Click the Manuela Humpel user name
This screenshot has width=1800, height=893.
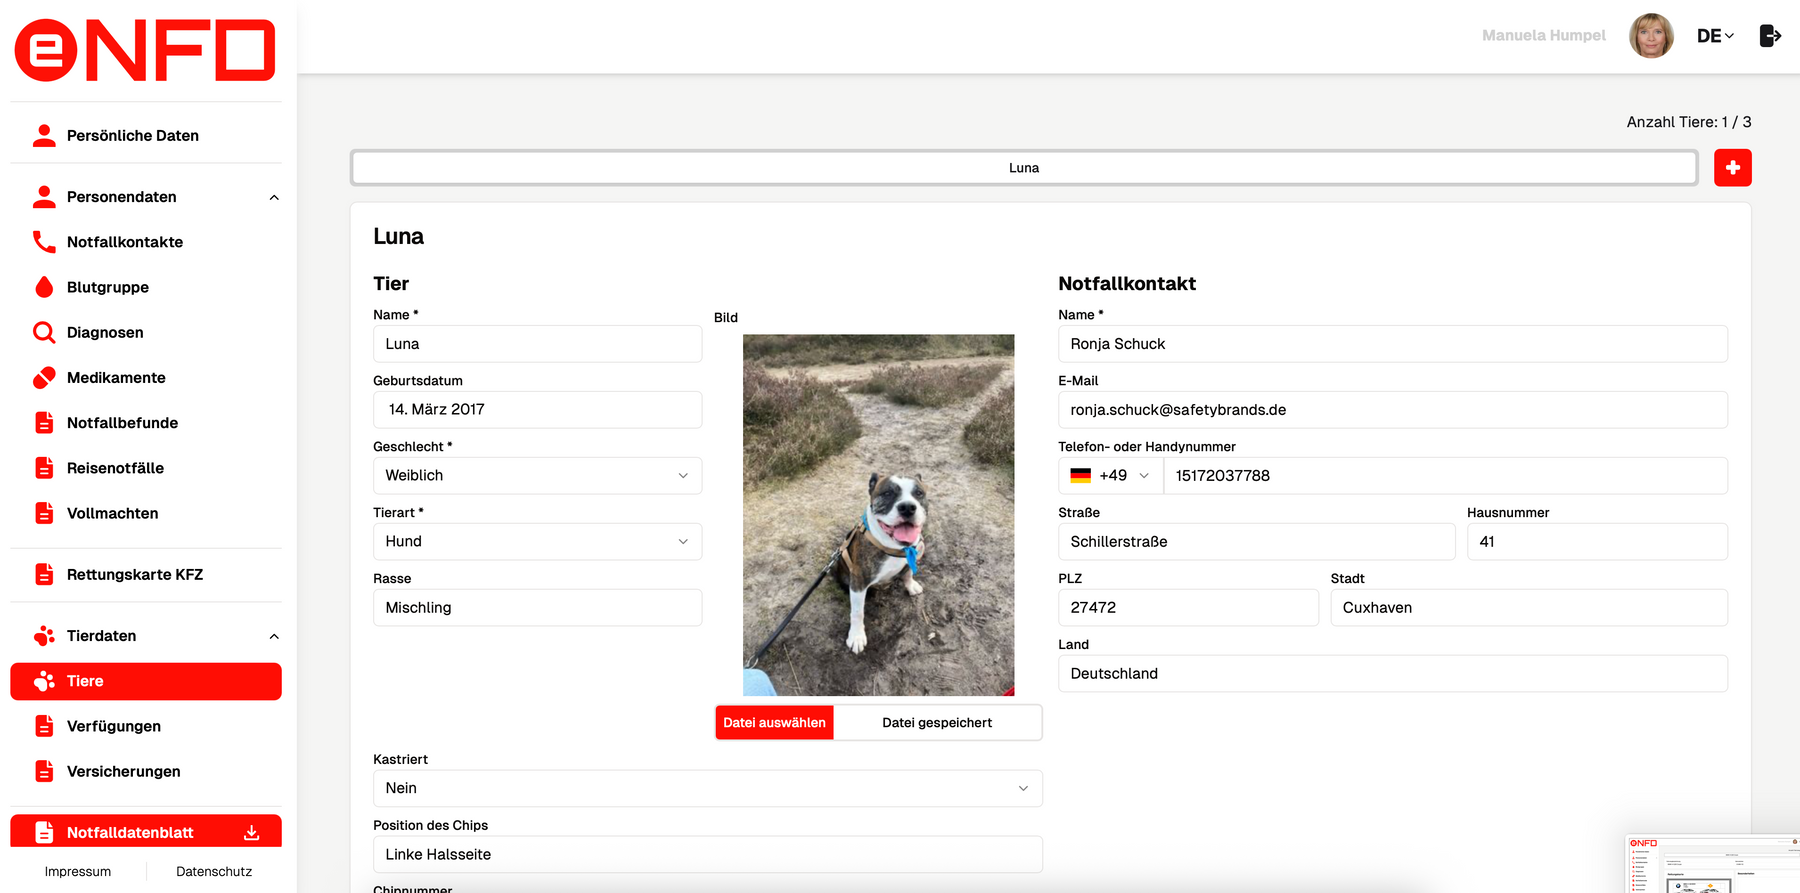pyautogui.click(x=1543, y=36)
